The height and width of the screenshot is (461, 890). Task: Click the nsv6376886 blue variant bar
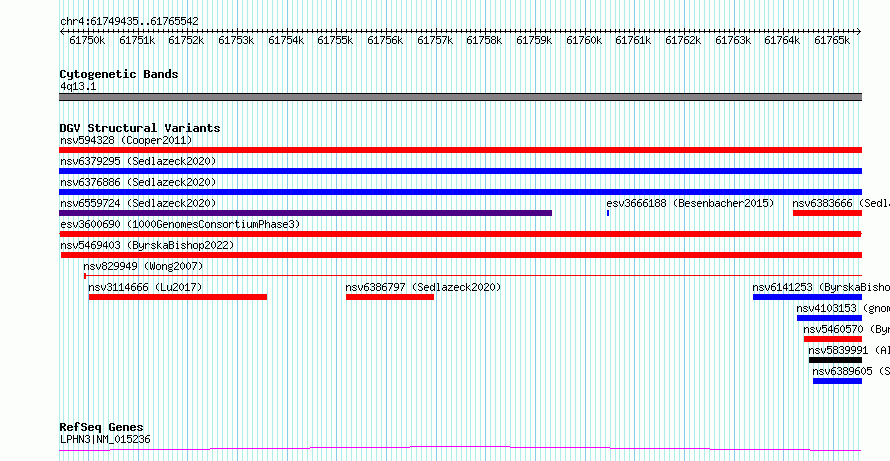click(x=460, y=192)
